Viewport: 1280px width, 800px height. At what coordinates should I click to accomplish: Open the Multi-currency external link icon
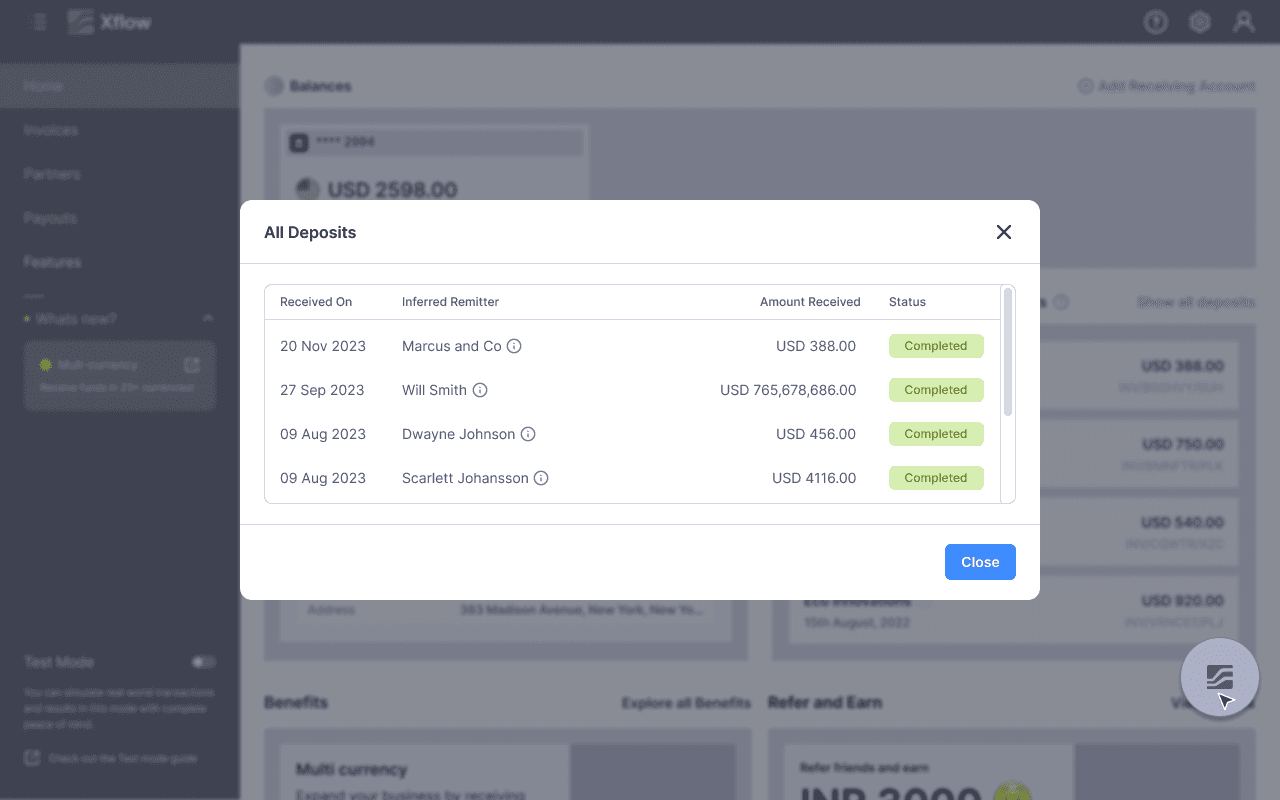(x=192, y=365)
